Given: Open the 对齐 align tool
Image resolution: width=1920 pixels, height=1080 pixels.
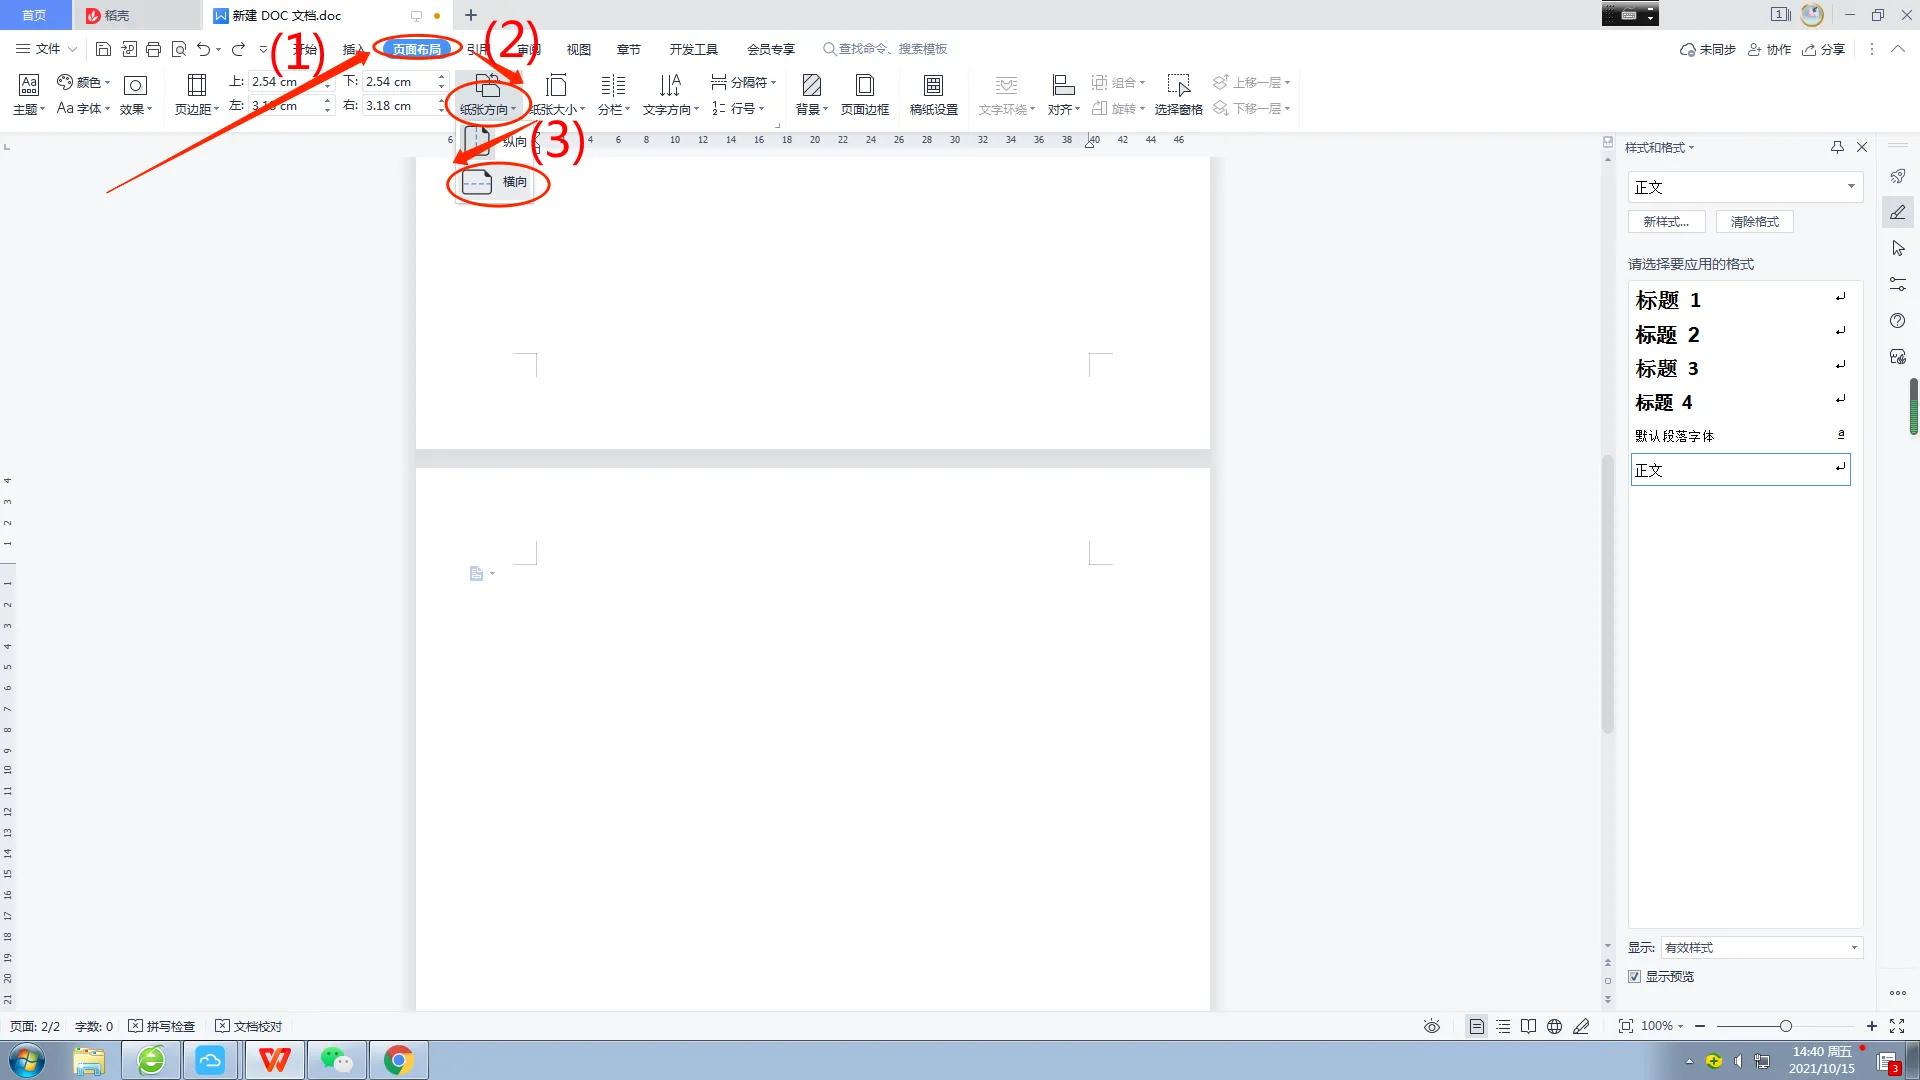Looking at the screenshot, I should 1063,95.
